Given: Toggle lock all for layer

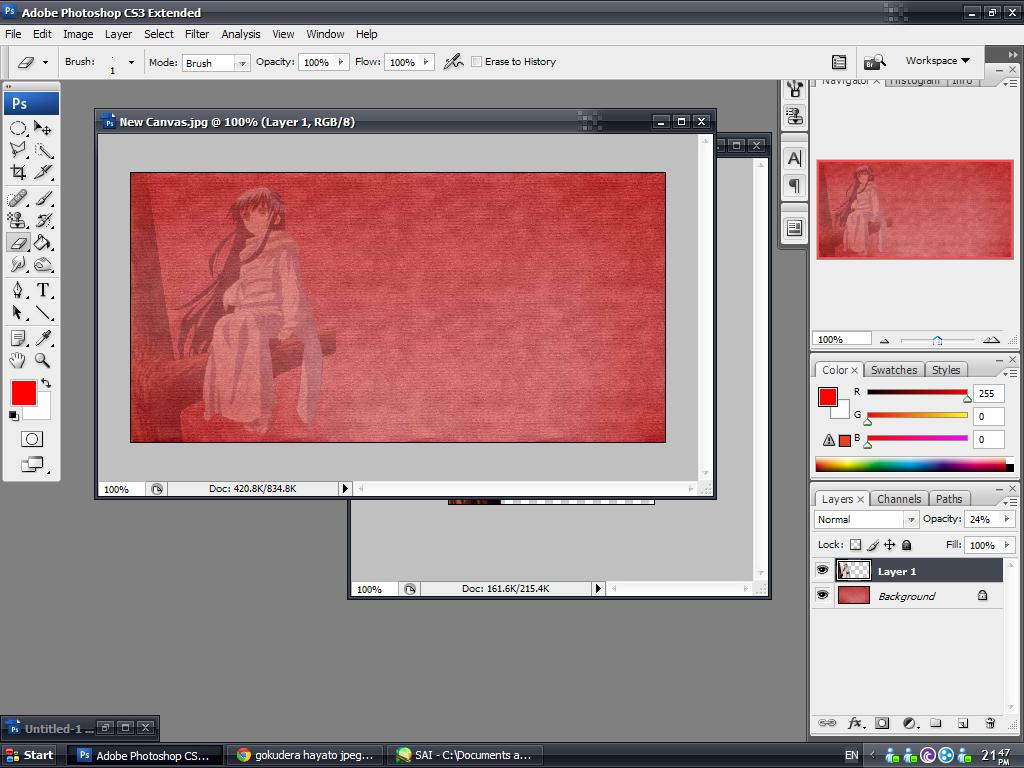Looking at the screenshot, I should pos(906,545).
